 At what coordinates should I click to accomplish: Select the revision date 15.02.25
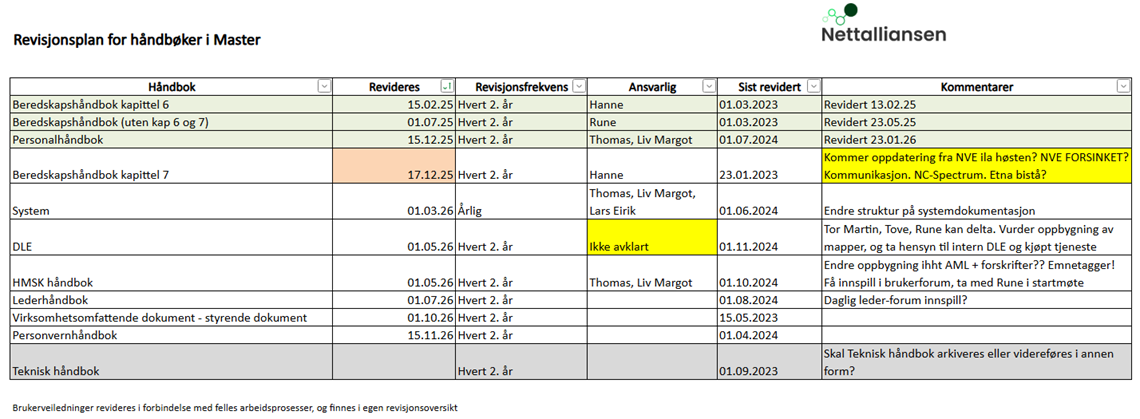(394, 104)
